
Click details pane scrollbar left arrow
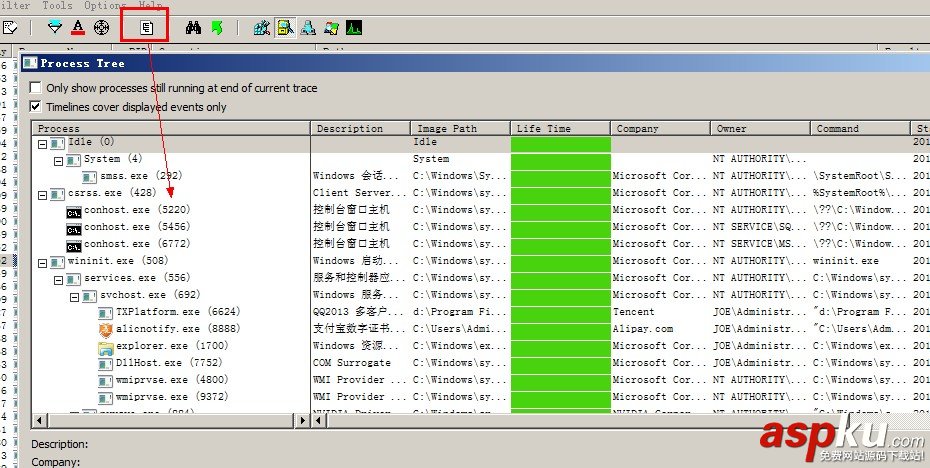coord(319,421)
